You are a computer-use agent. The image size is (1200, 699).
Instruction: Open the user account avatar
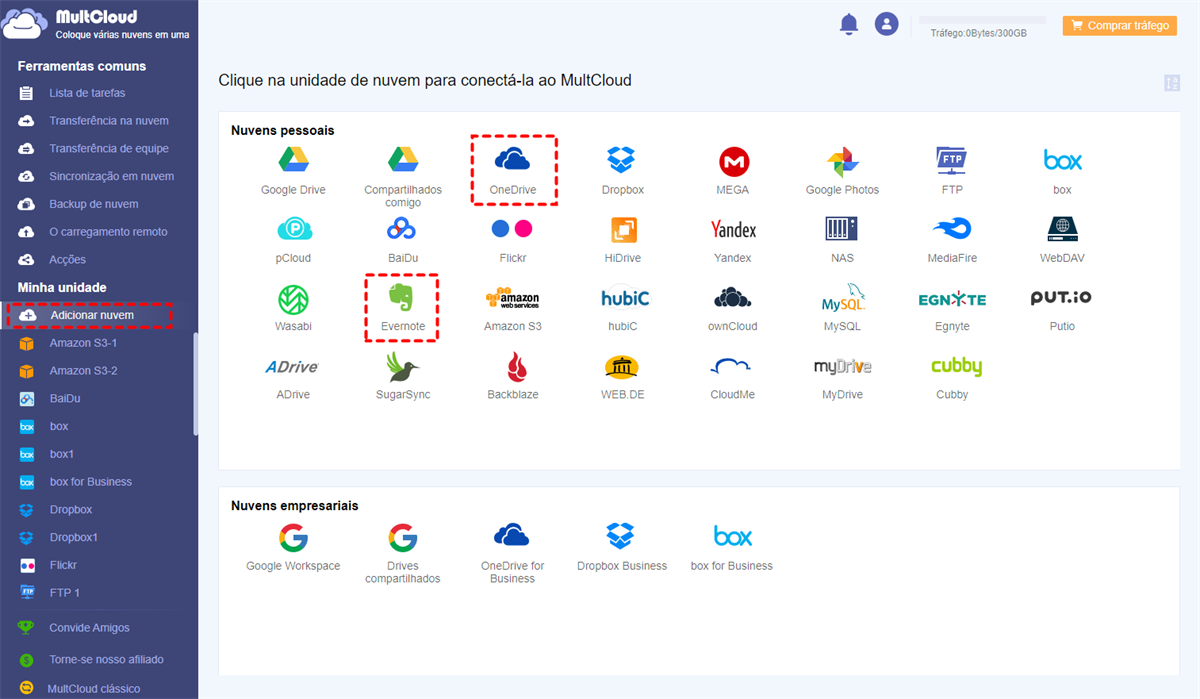[x=886, y=24]
